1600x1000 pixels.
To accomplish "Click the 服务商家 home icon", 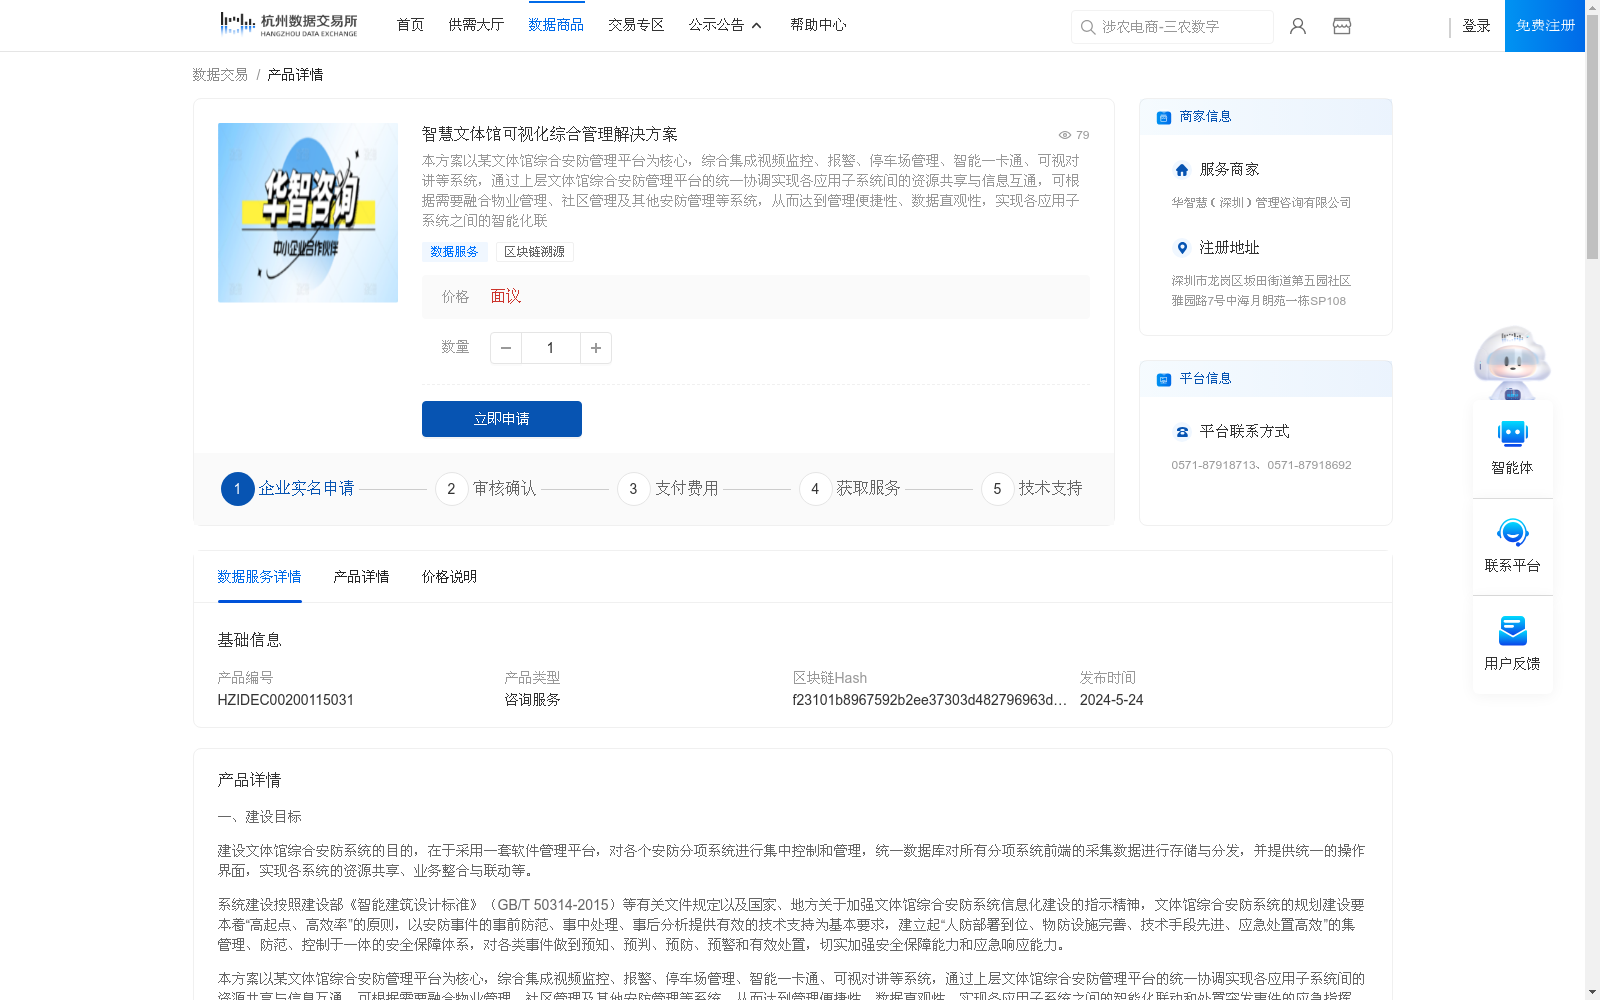I will [x=1182, y=170].
